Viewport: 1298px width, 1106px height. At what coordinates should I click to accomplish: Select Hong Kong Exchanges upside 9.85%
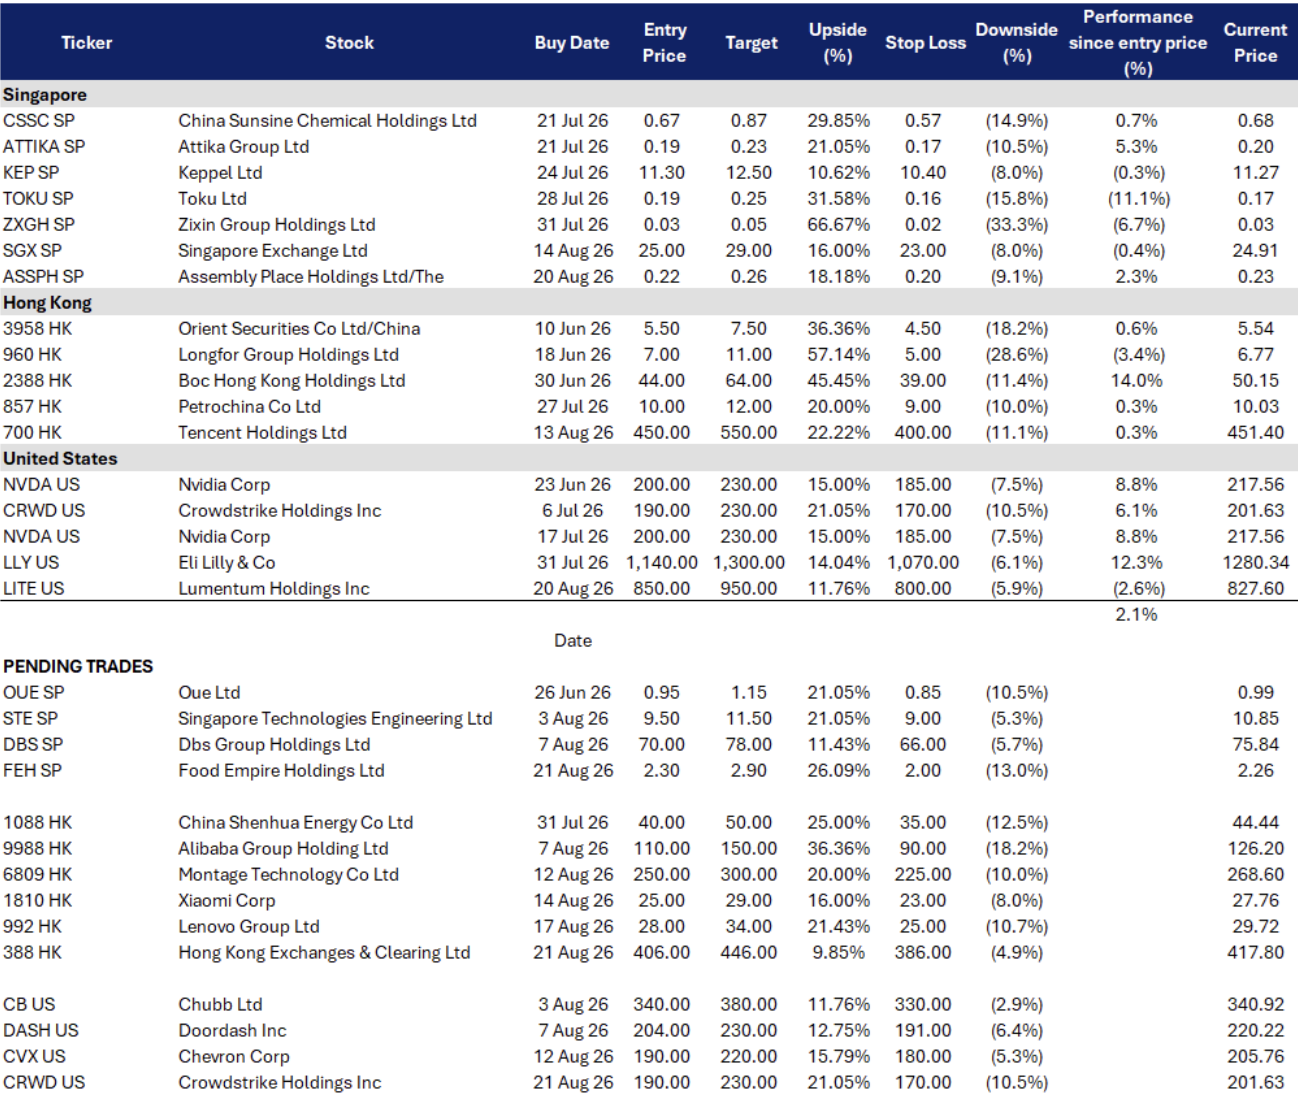[x=839, y=953]
